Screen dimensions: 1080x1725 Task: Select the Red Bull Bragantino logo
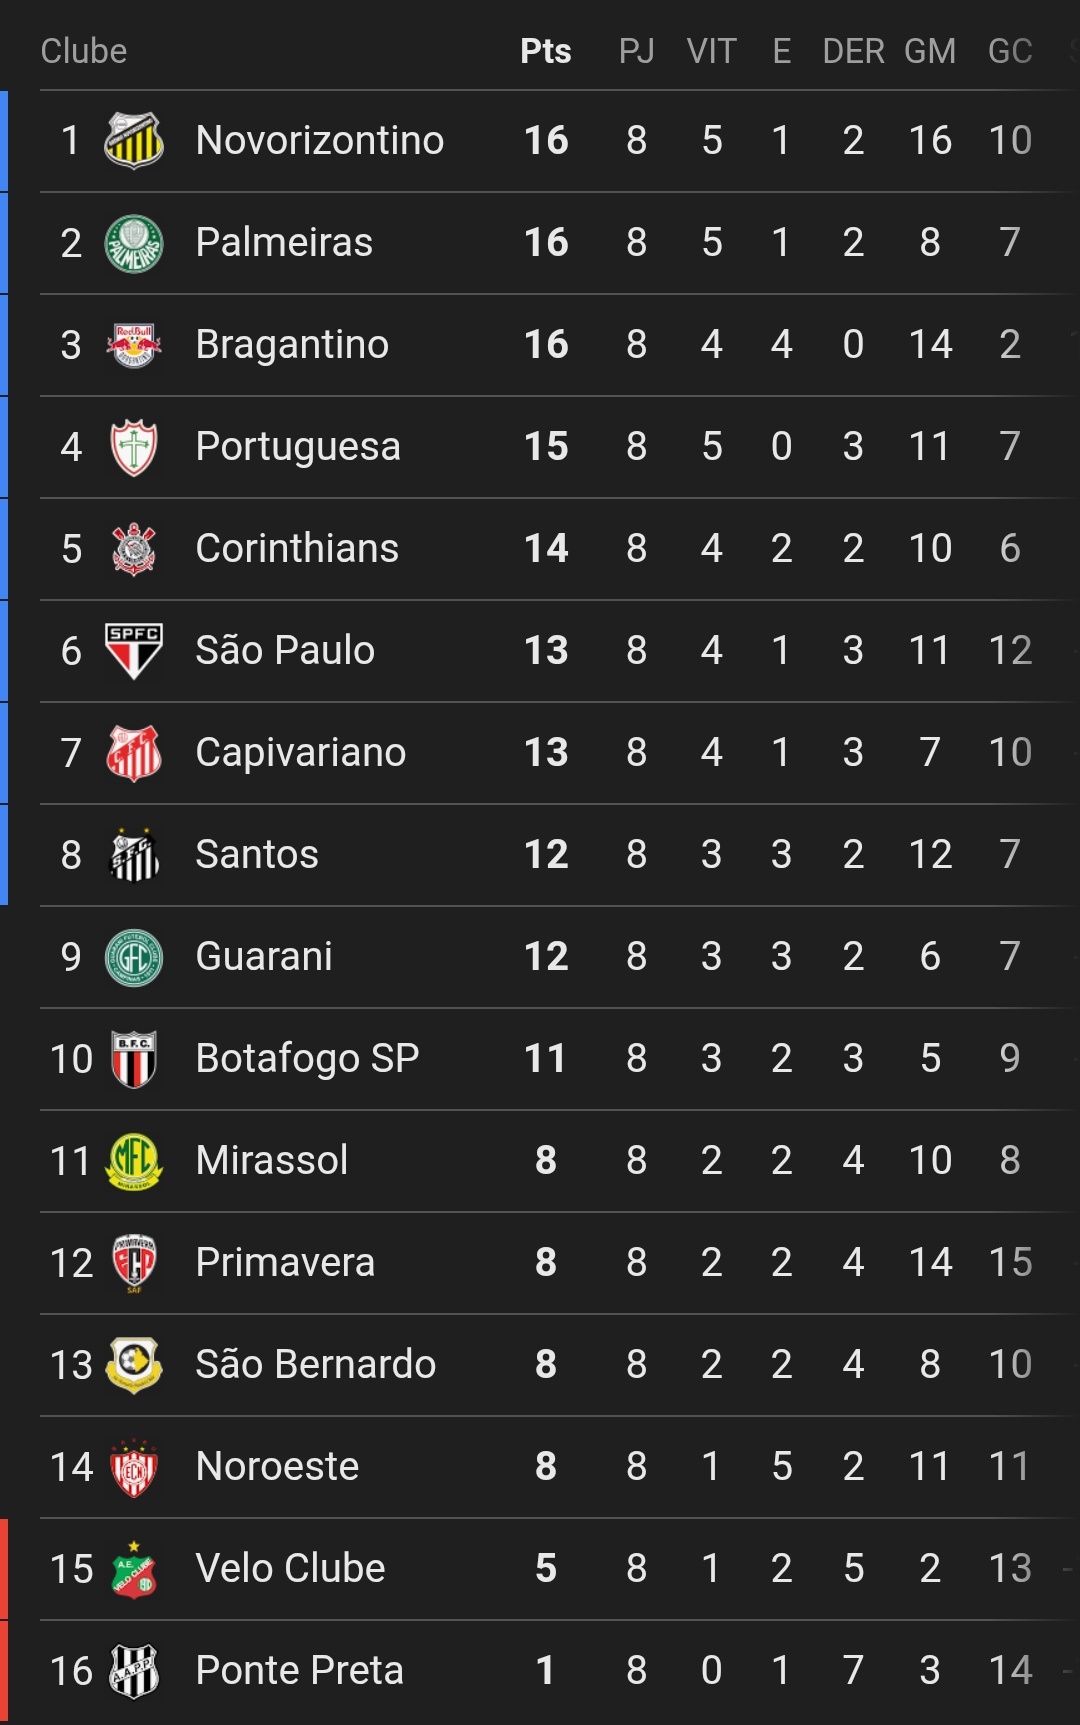point(134,345)
